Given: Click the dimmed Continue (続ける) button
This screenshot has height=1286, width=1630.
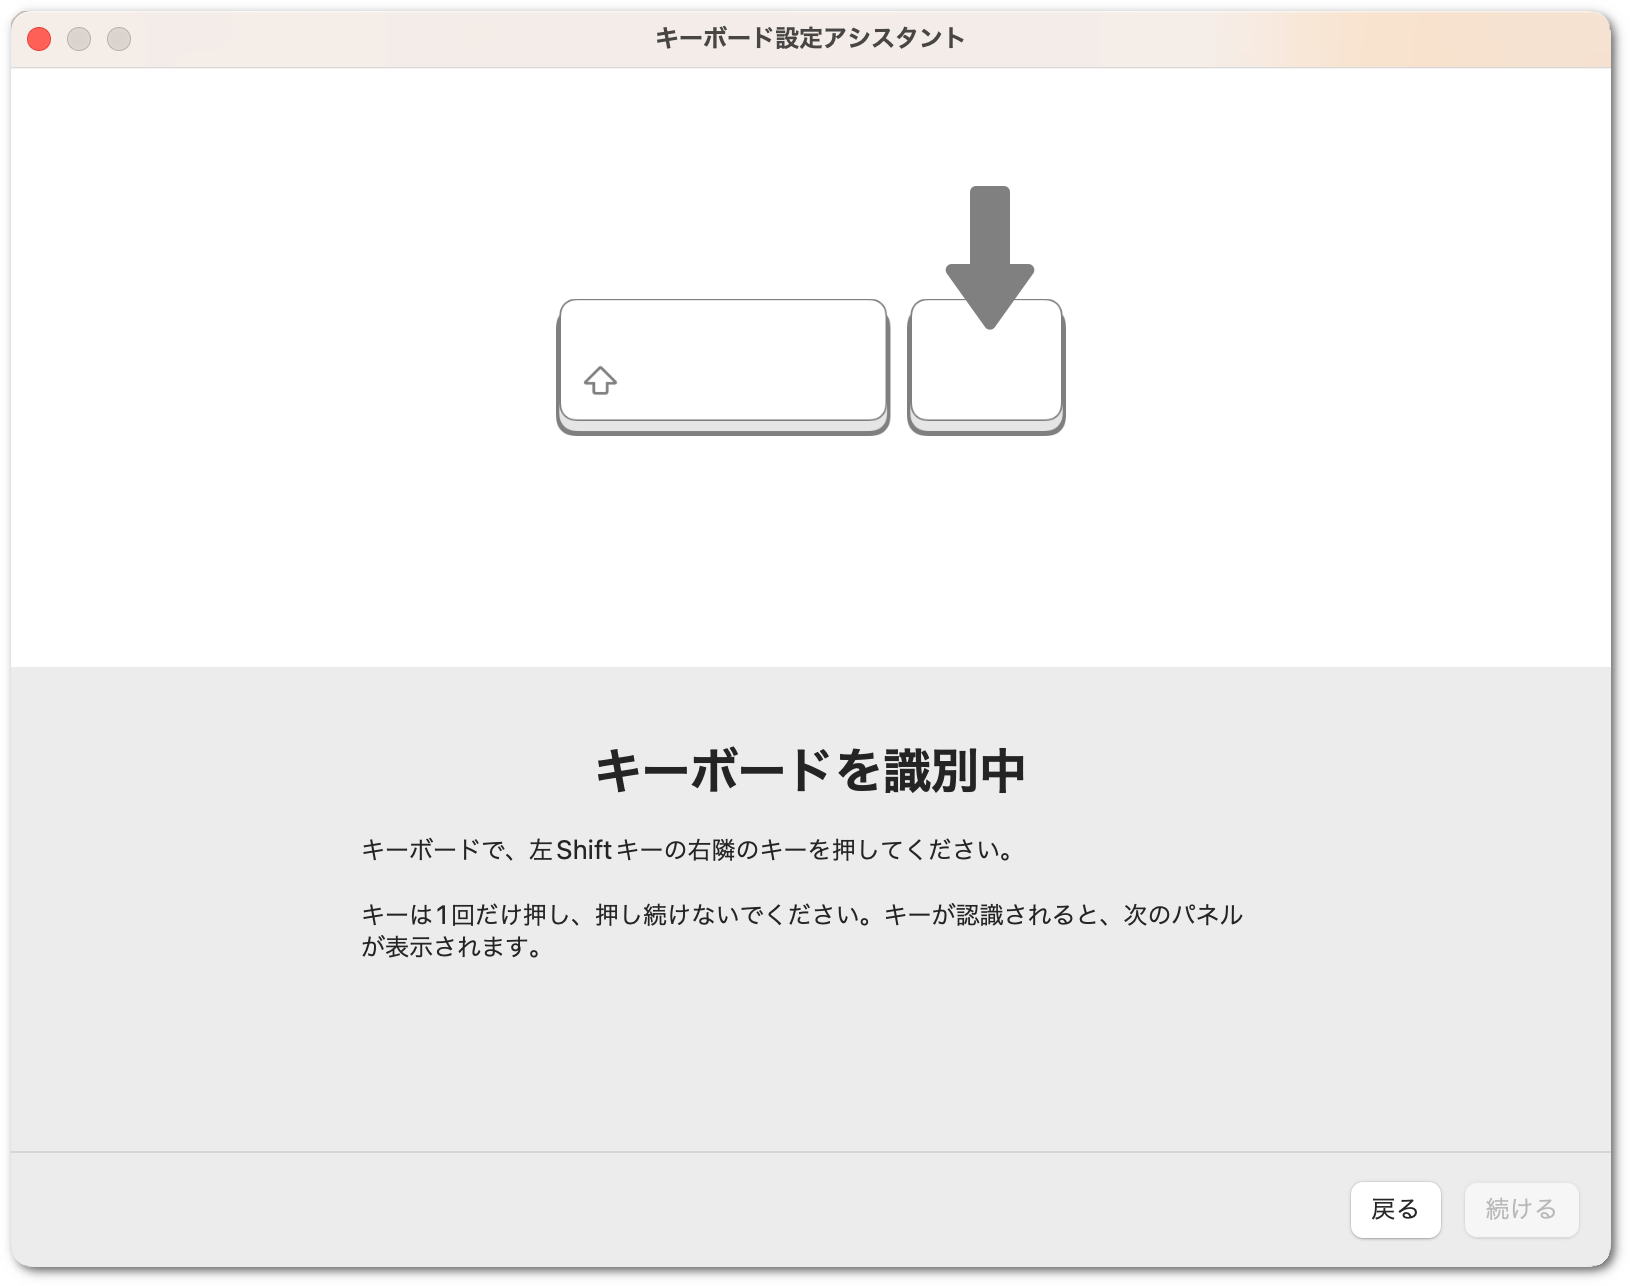Looking at the screenshot, I should pos(1521,1209).
